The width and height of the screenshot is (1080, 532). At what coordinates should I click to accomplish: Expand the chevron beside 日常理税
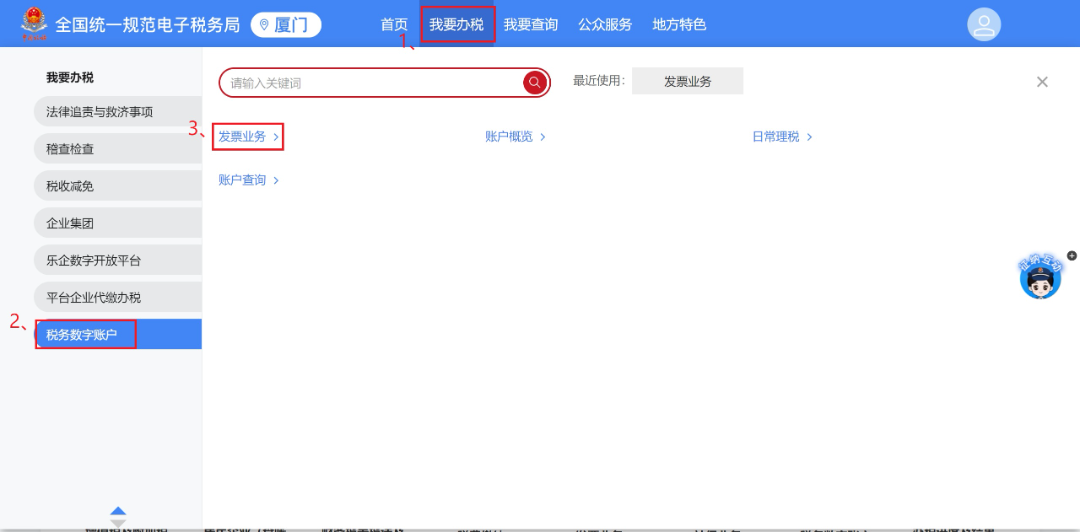coord(809,137)
